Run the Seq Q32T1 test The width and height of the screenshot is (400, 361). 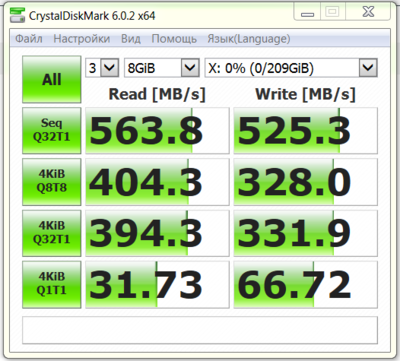[x=52, y=130]
